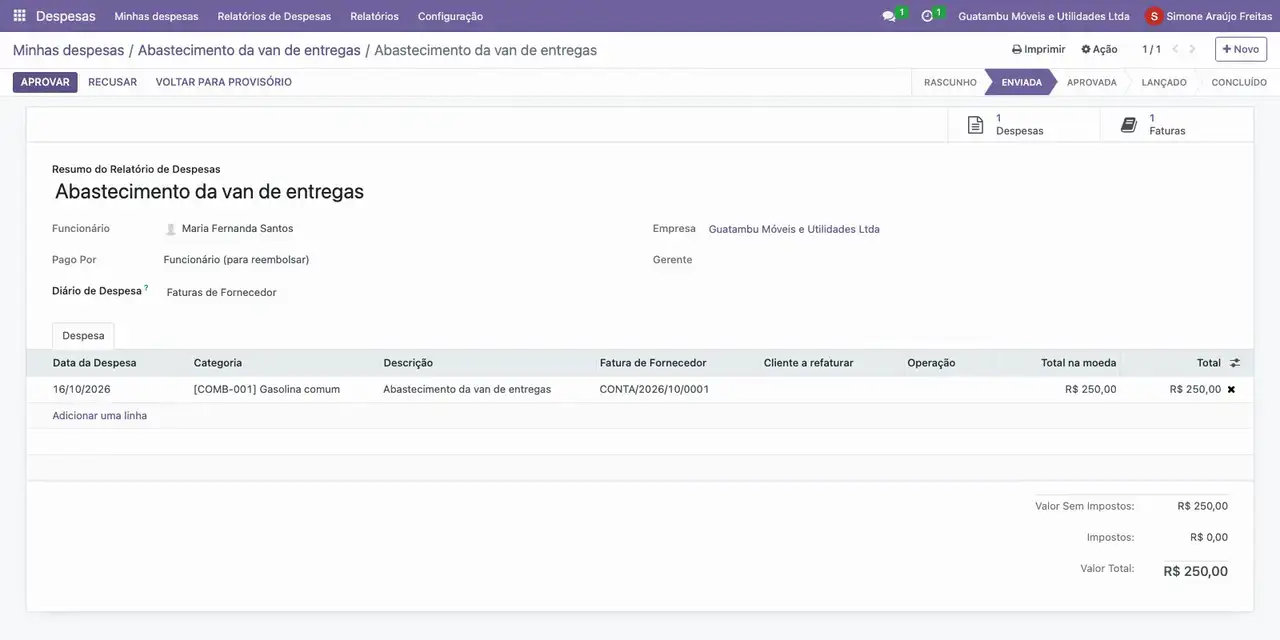This screenshot has width=1280, height=640.
Task: Open the Imprimir print dropdown
Action: pyautogui.click(x=1038, y=49)
